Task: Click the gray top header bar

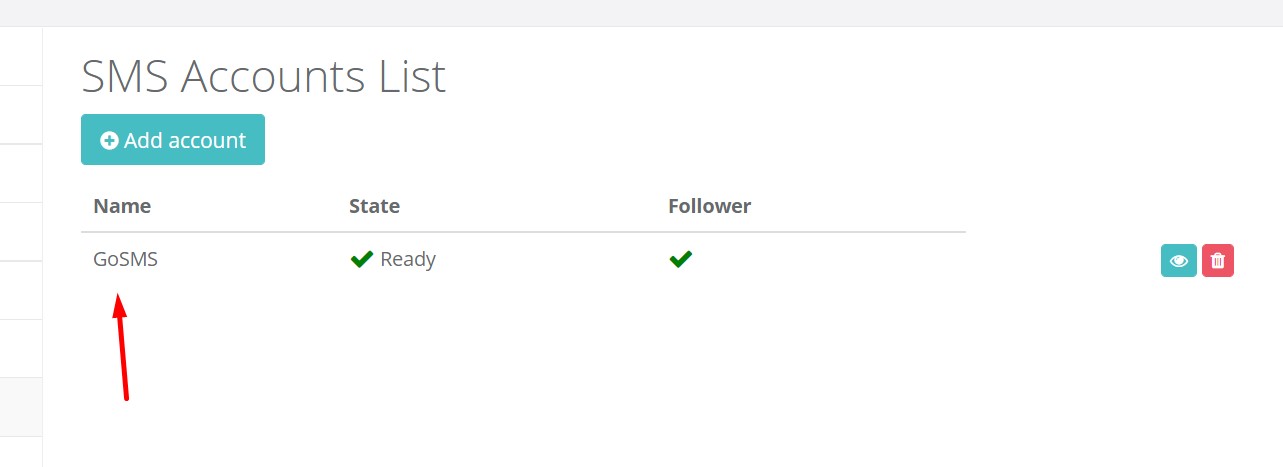Action: 641,13
